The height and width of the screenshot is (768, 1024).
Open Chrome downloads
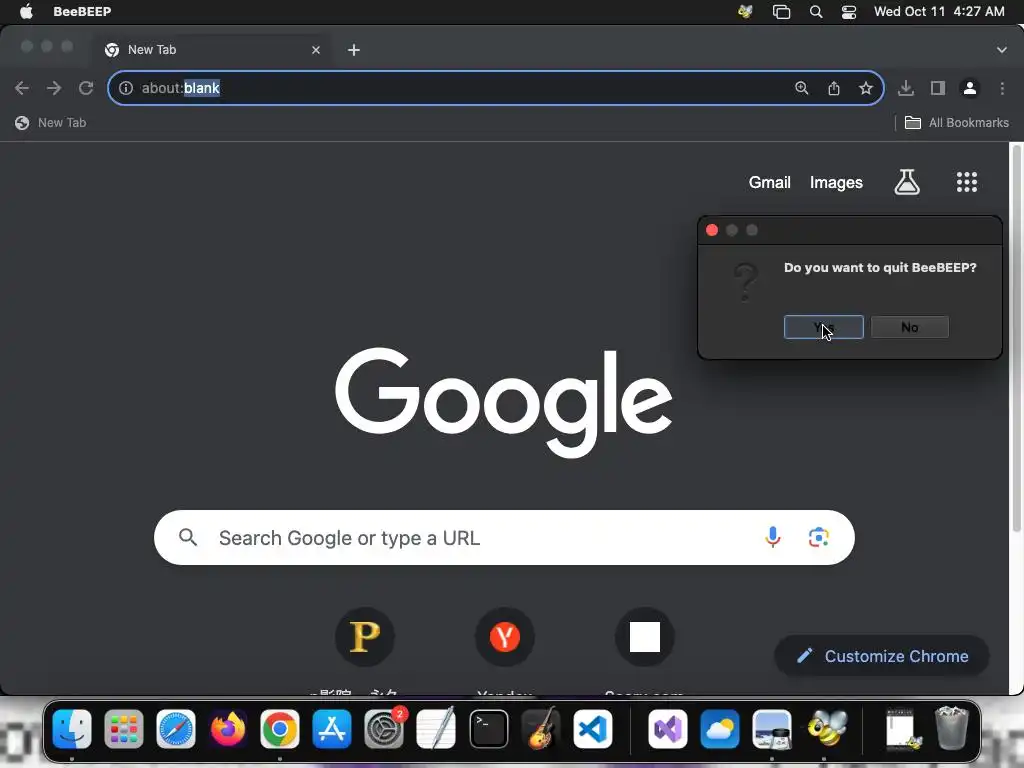(906, 88)
